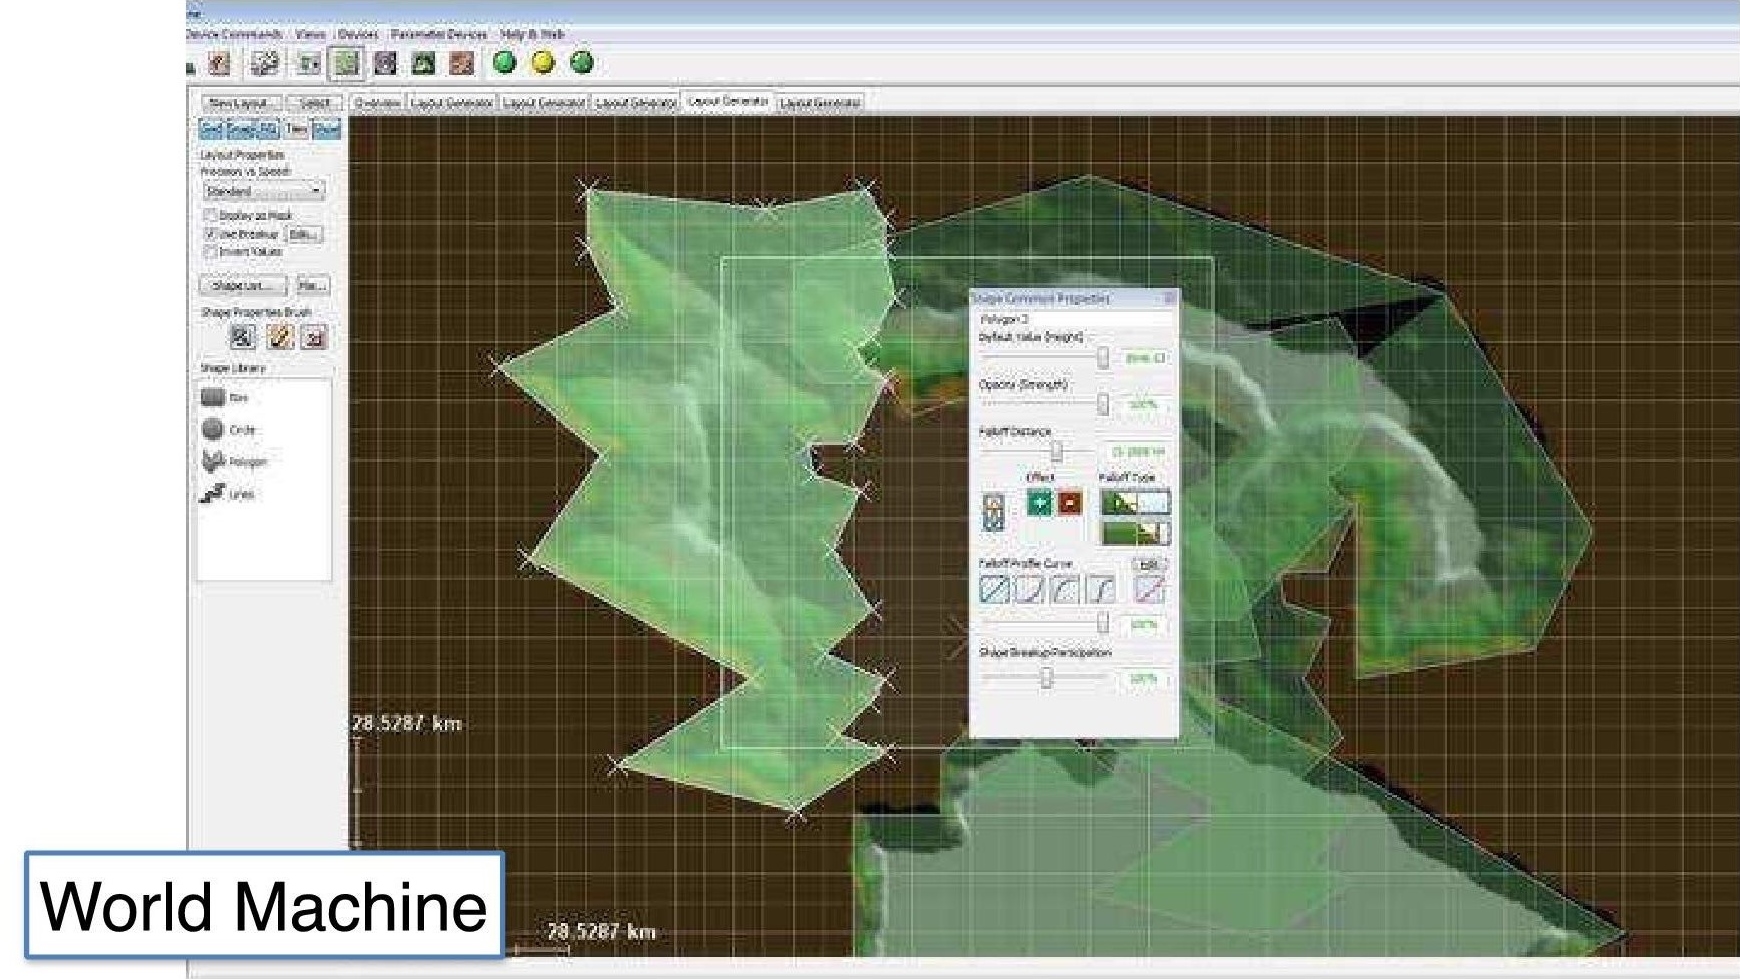1740x979 pixels.
Task: Select the Lines shape in Shape Library
Action: (227, 493)
